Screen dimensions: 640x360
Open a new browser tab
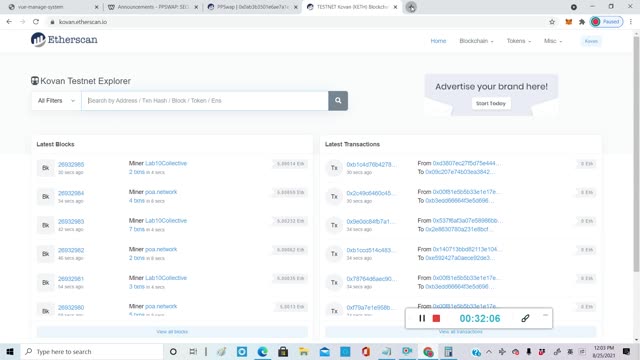click(411, 7)
